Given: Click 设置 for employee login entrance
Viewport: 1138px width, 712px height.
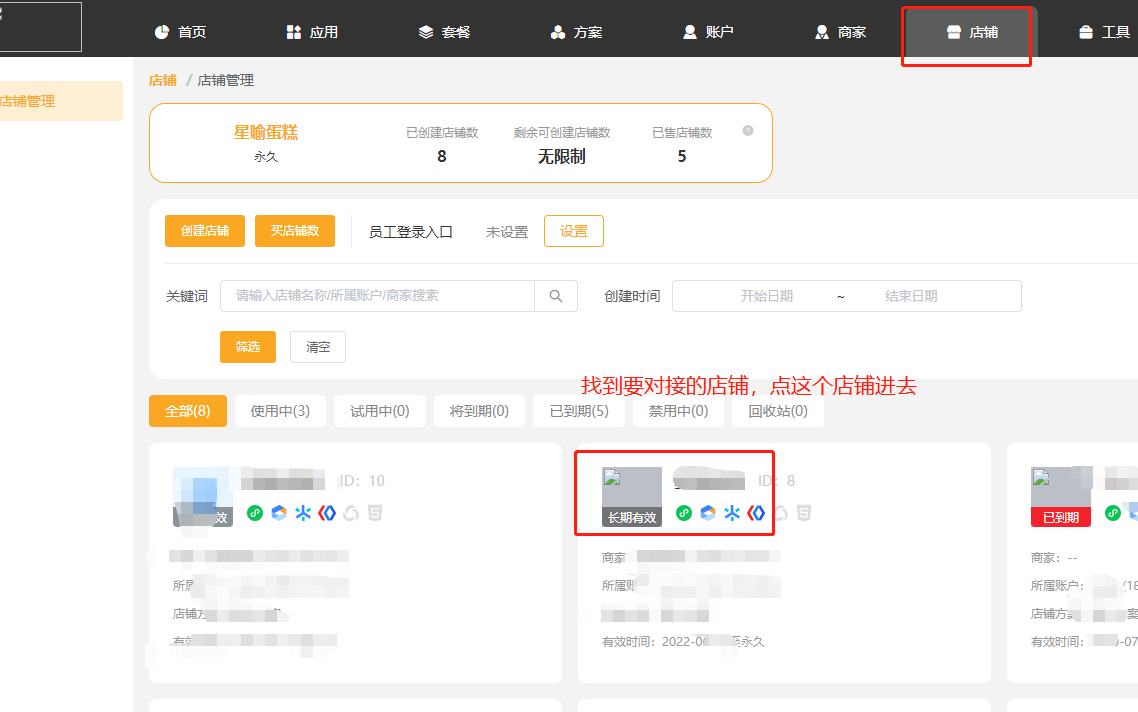Looking at the screenshot, I should click(x=574, y=231).
